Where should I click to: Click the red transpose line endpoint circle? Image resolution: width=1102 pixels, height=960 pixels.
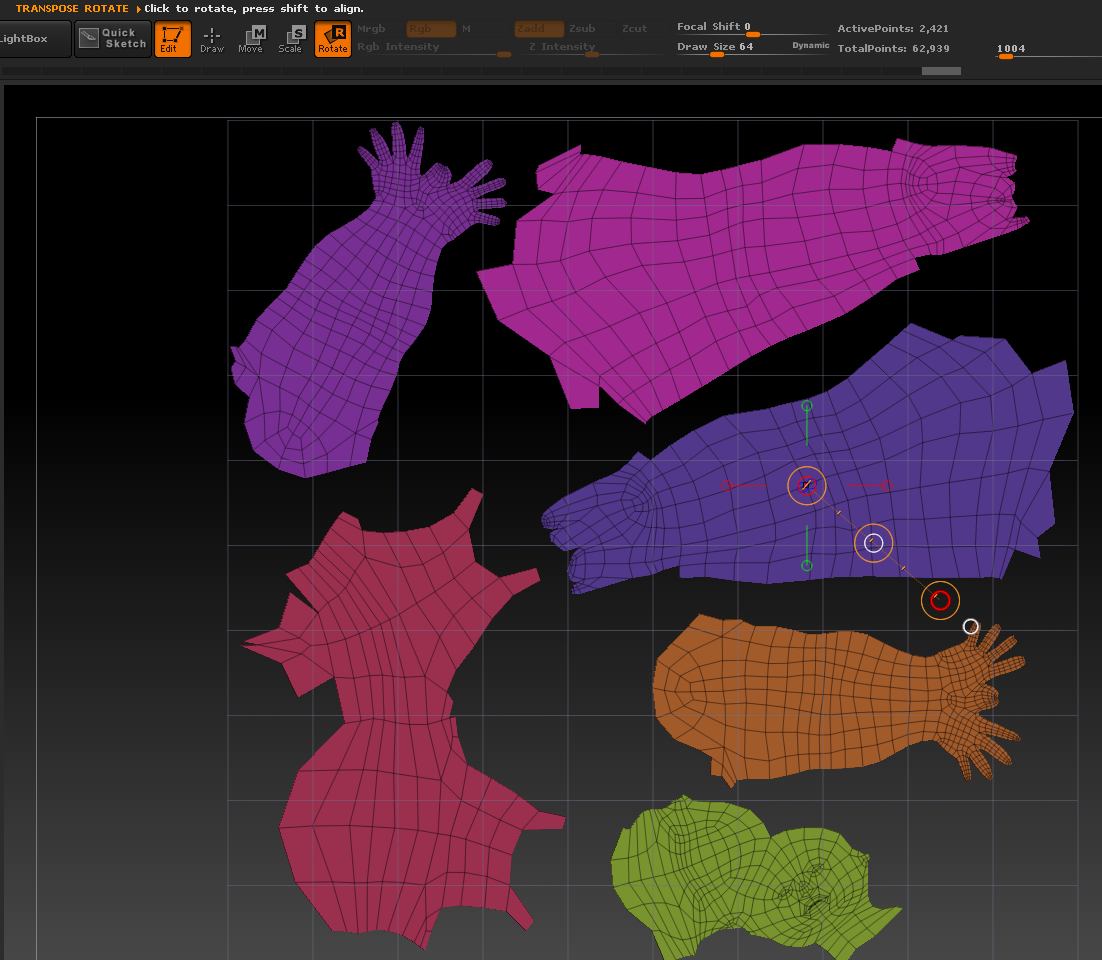[940, 601]
